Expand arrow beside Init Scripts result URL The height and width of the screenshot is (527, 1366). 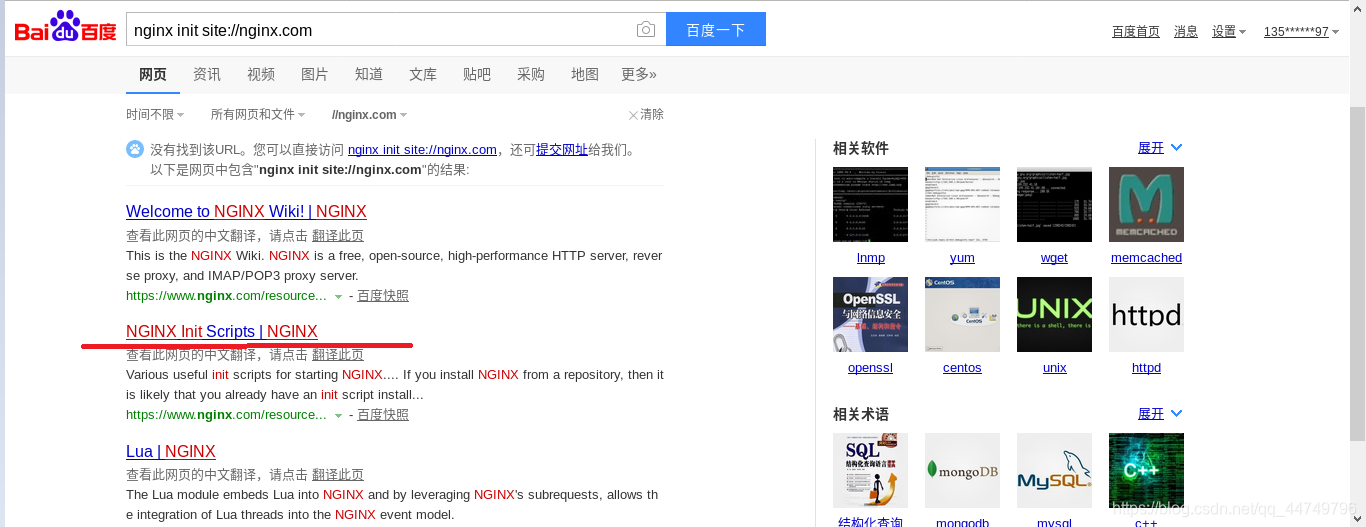click(x=338, y=416)
